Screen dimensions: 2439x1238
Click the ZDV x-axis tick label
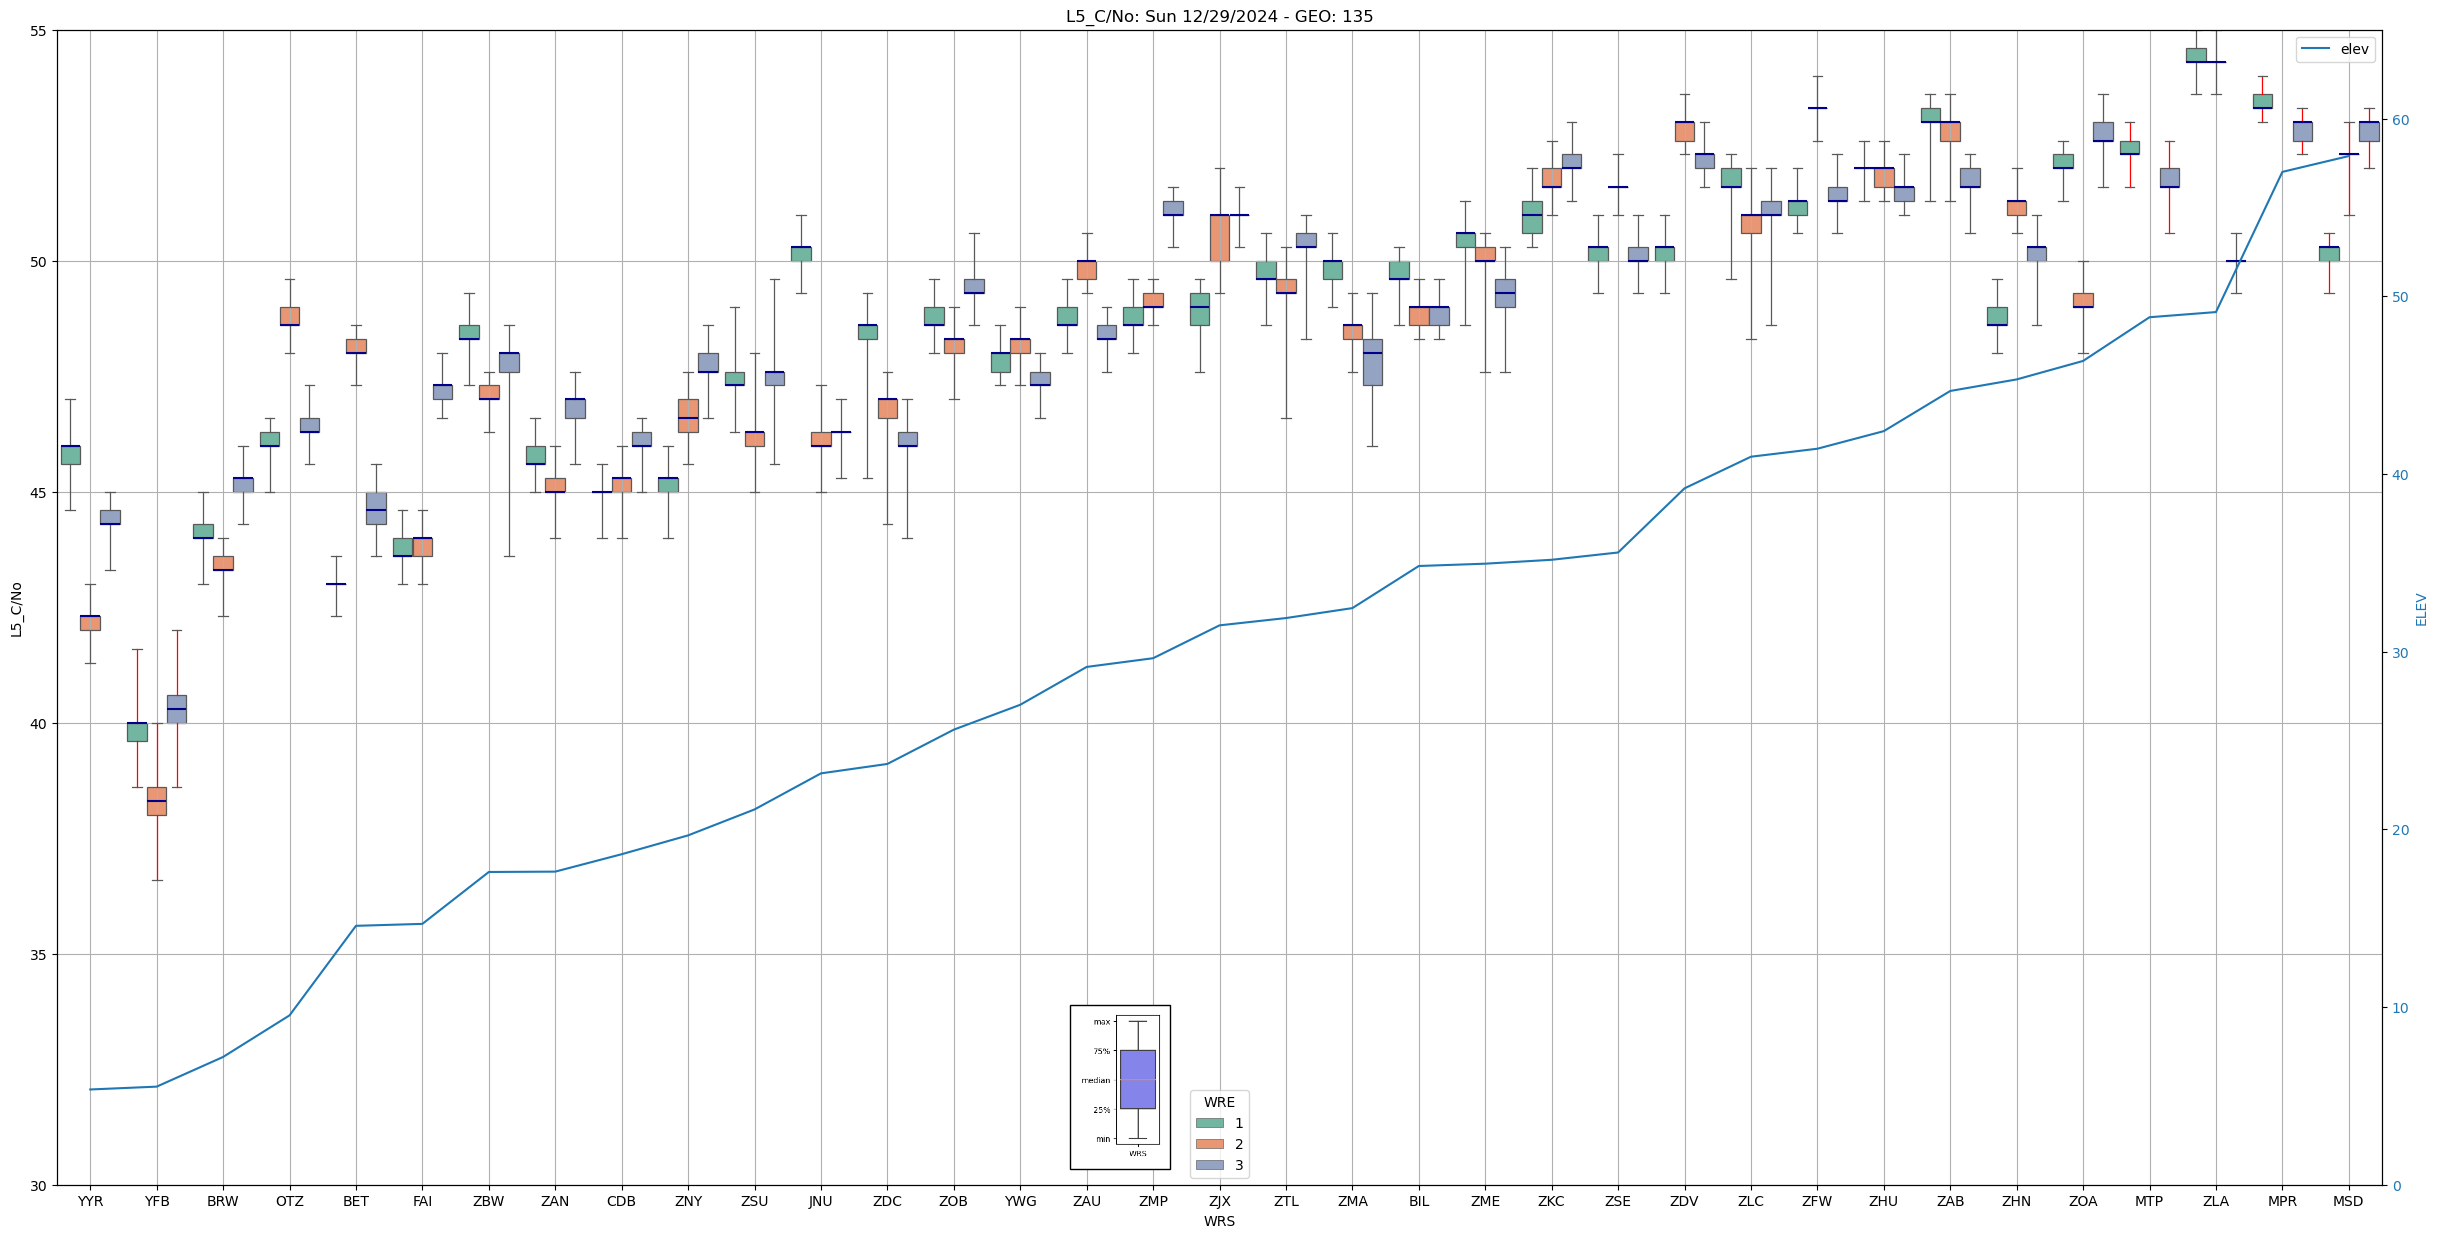click(1684, 1201)
